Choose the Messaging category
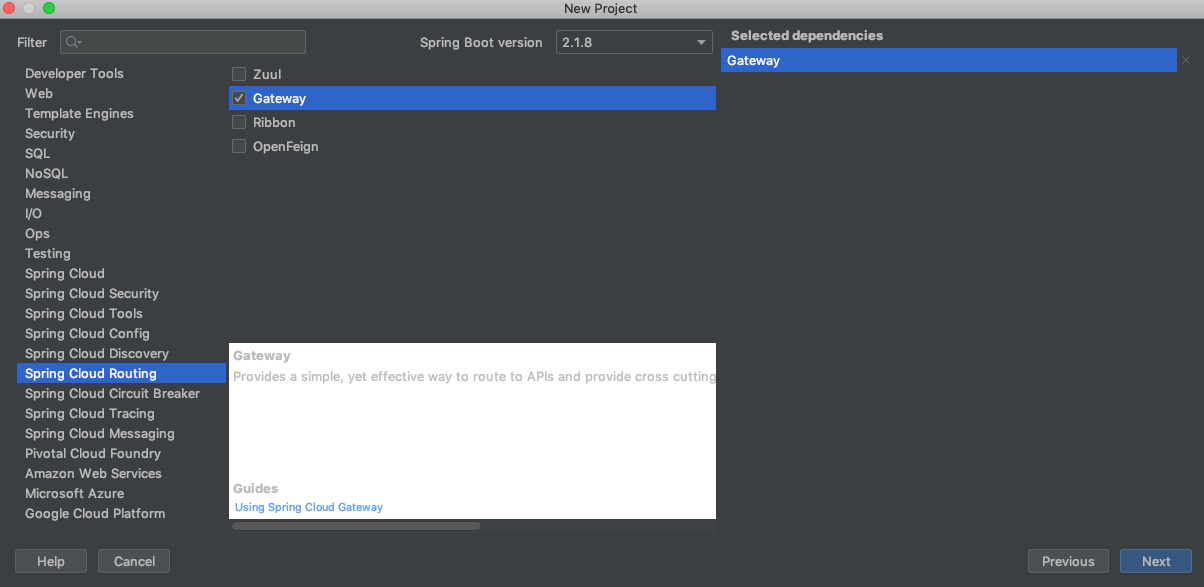This screenshot has height=587, width=1204. pyautogui.click(x=57, y=193)
